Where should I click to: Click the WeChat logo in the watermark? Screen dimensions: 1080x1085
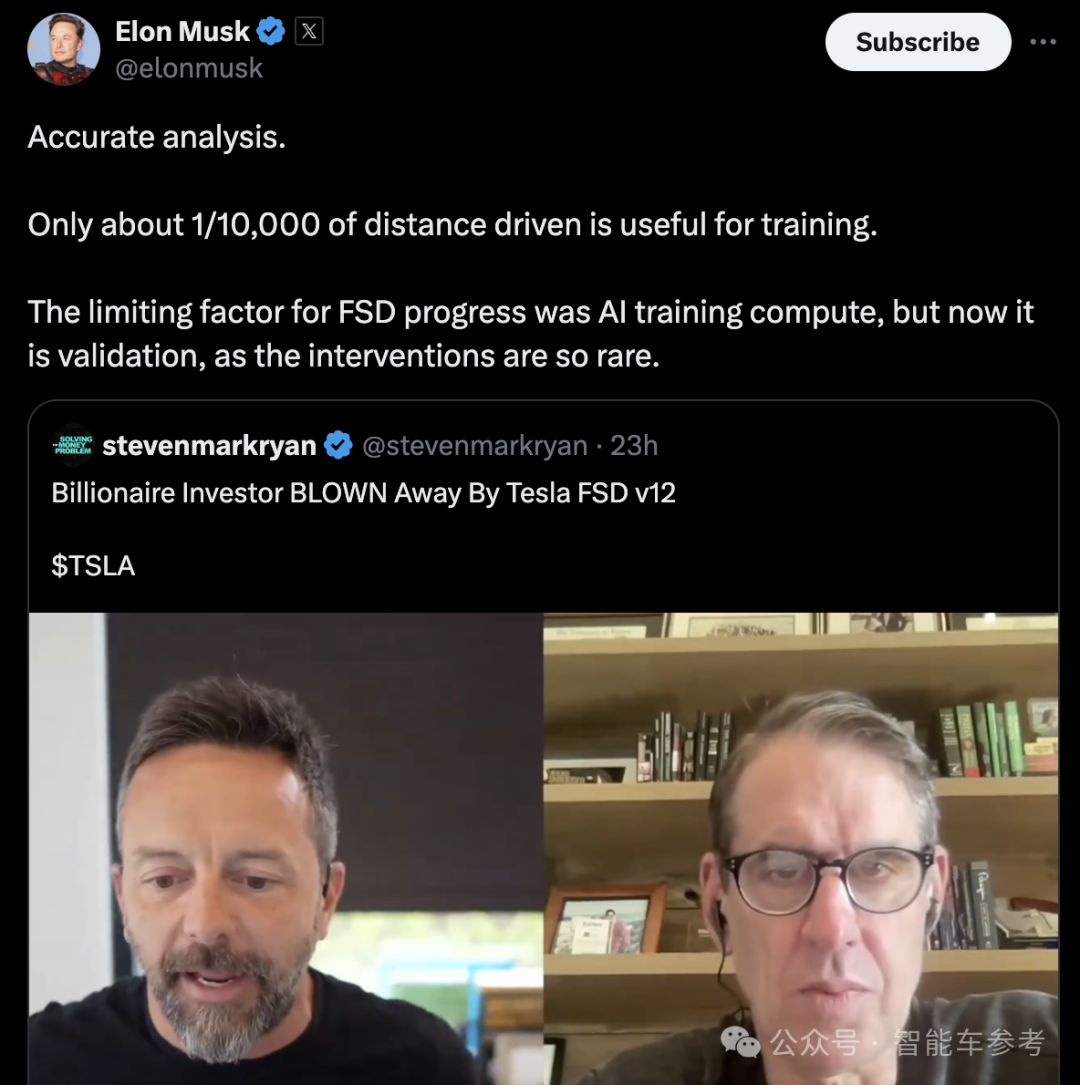coord(741,1043)
